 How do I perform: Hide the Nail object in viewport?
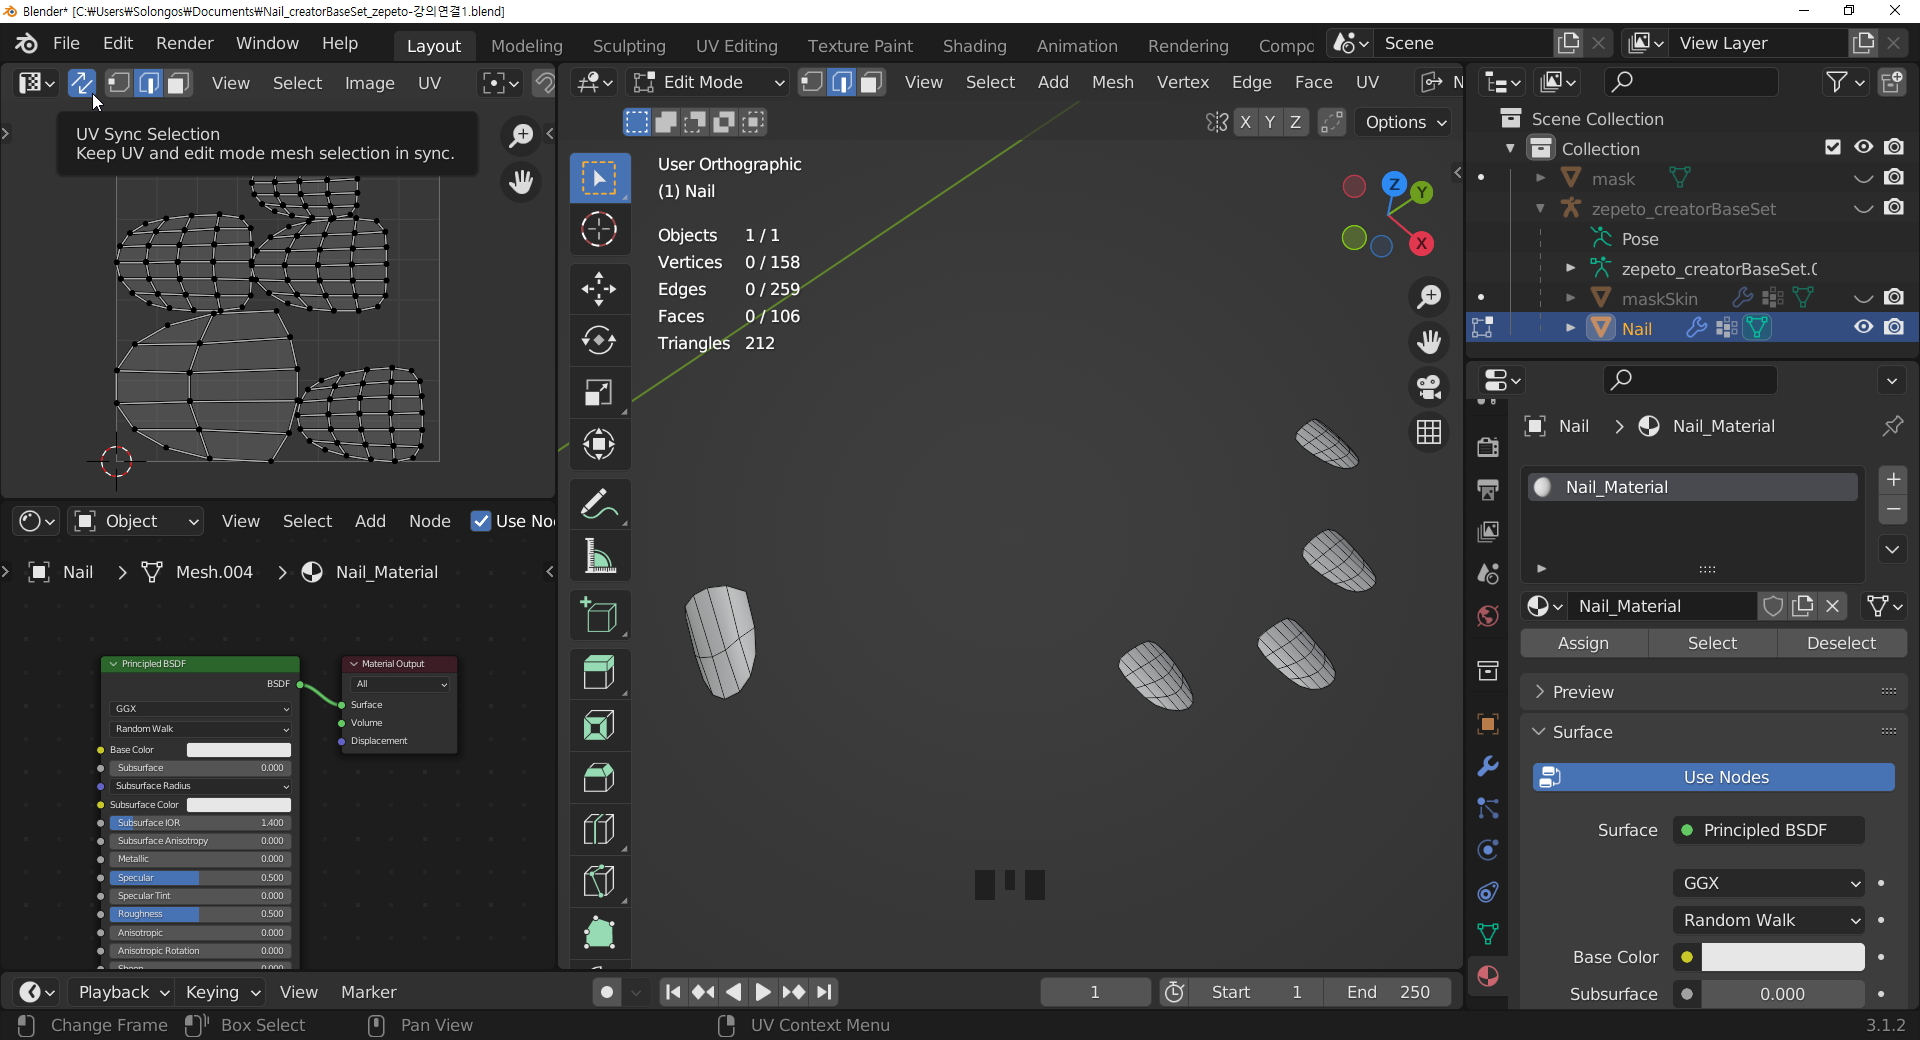click(x=1864, y=328)
